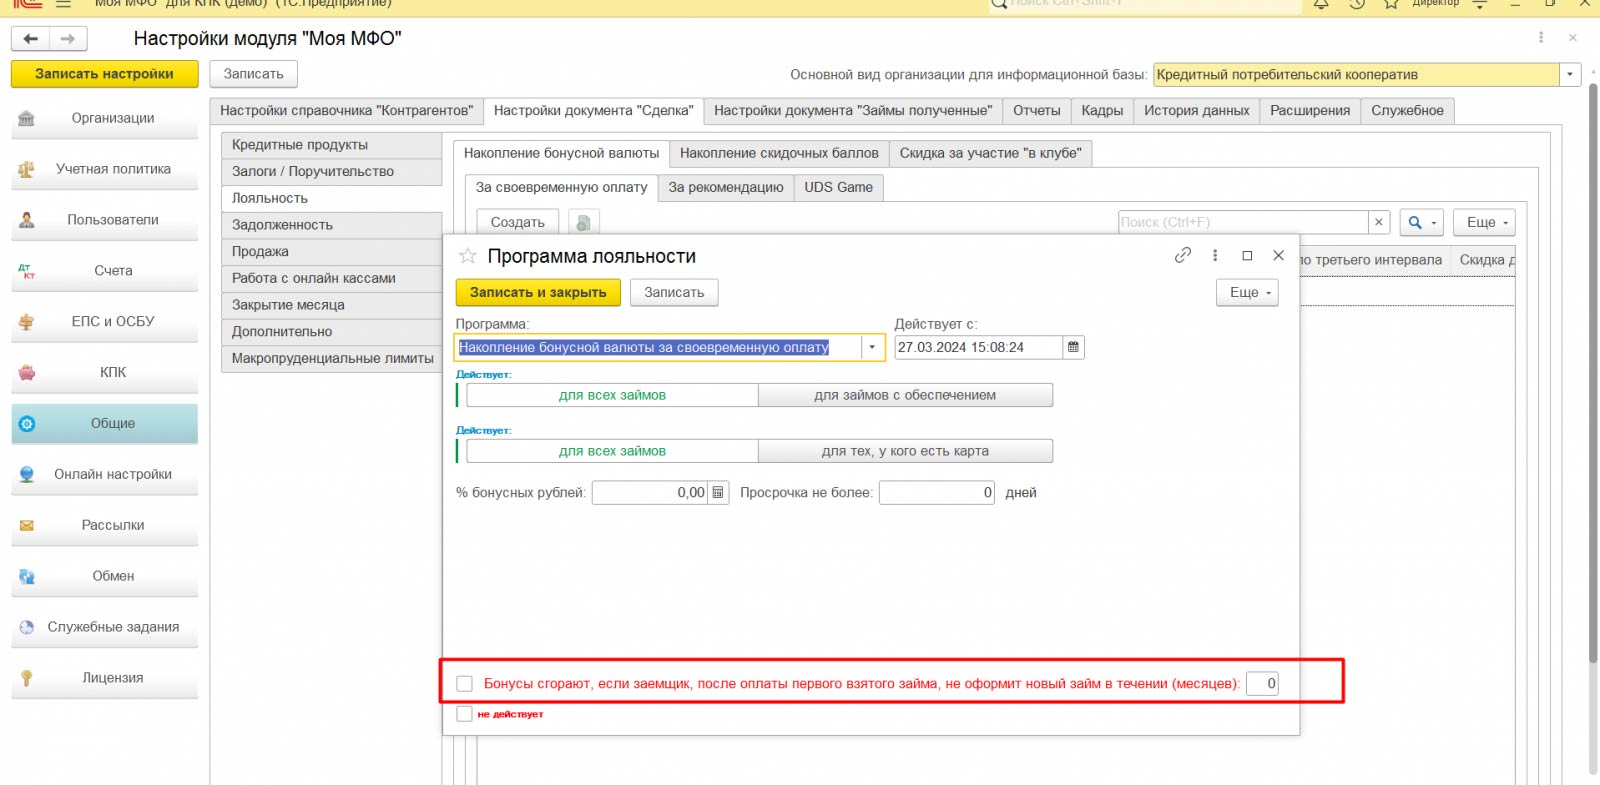Click the copy icon next to Создать

(583, 222)
